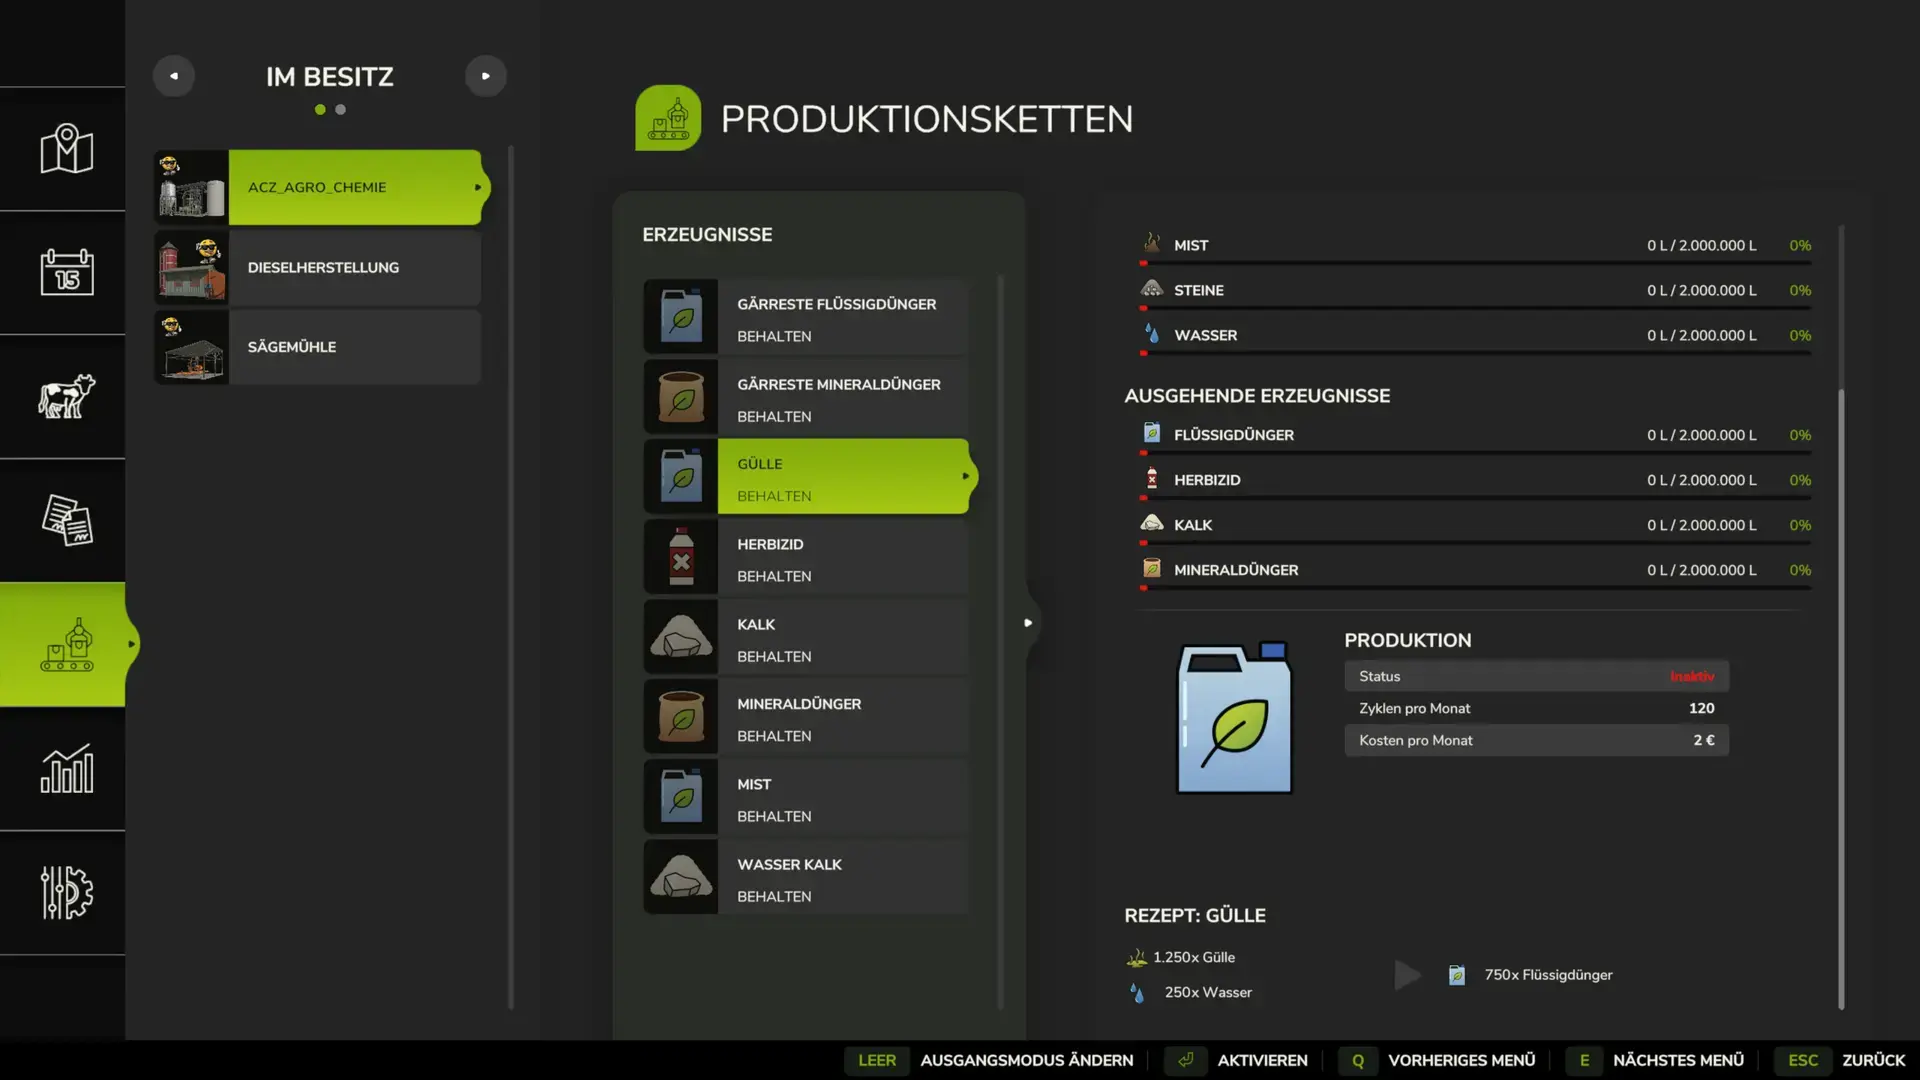Open the contracts documents icon
Image resolution: width=1920 pixels, height=1080 pixels.
pyautogui.click(x=66, y=520)
